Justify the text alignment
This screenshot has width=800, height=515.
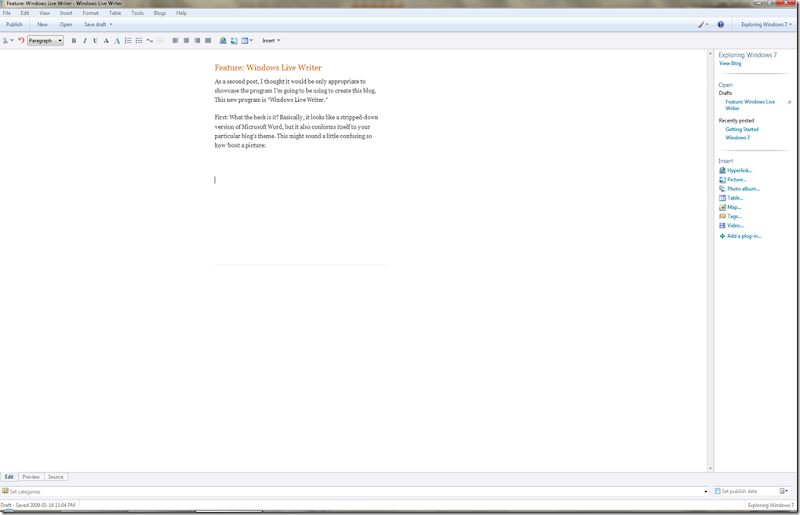[x=208, y=40]
